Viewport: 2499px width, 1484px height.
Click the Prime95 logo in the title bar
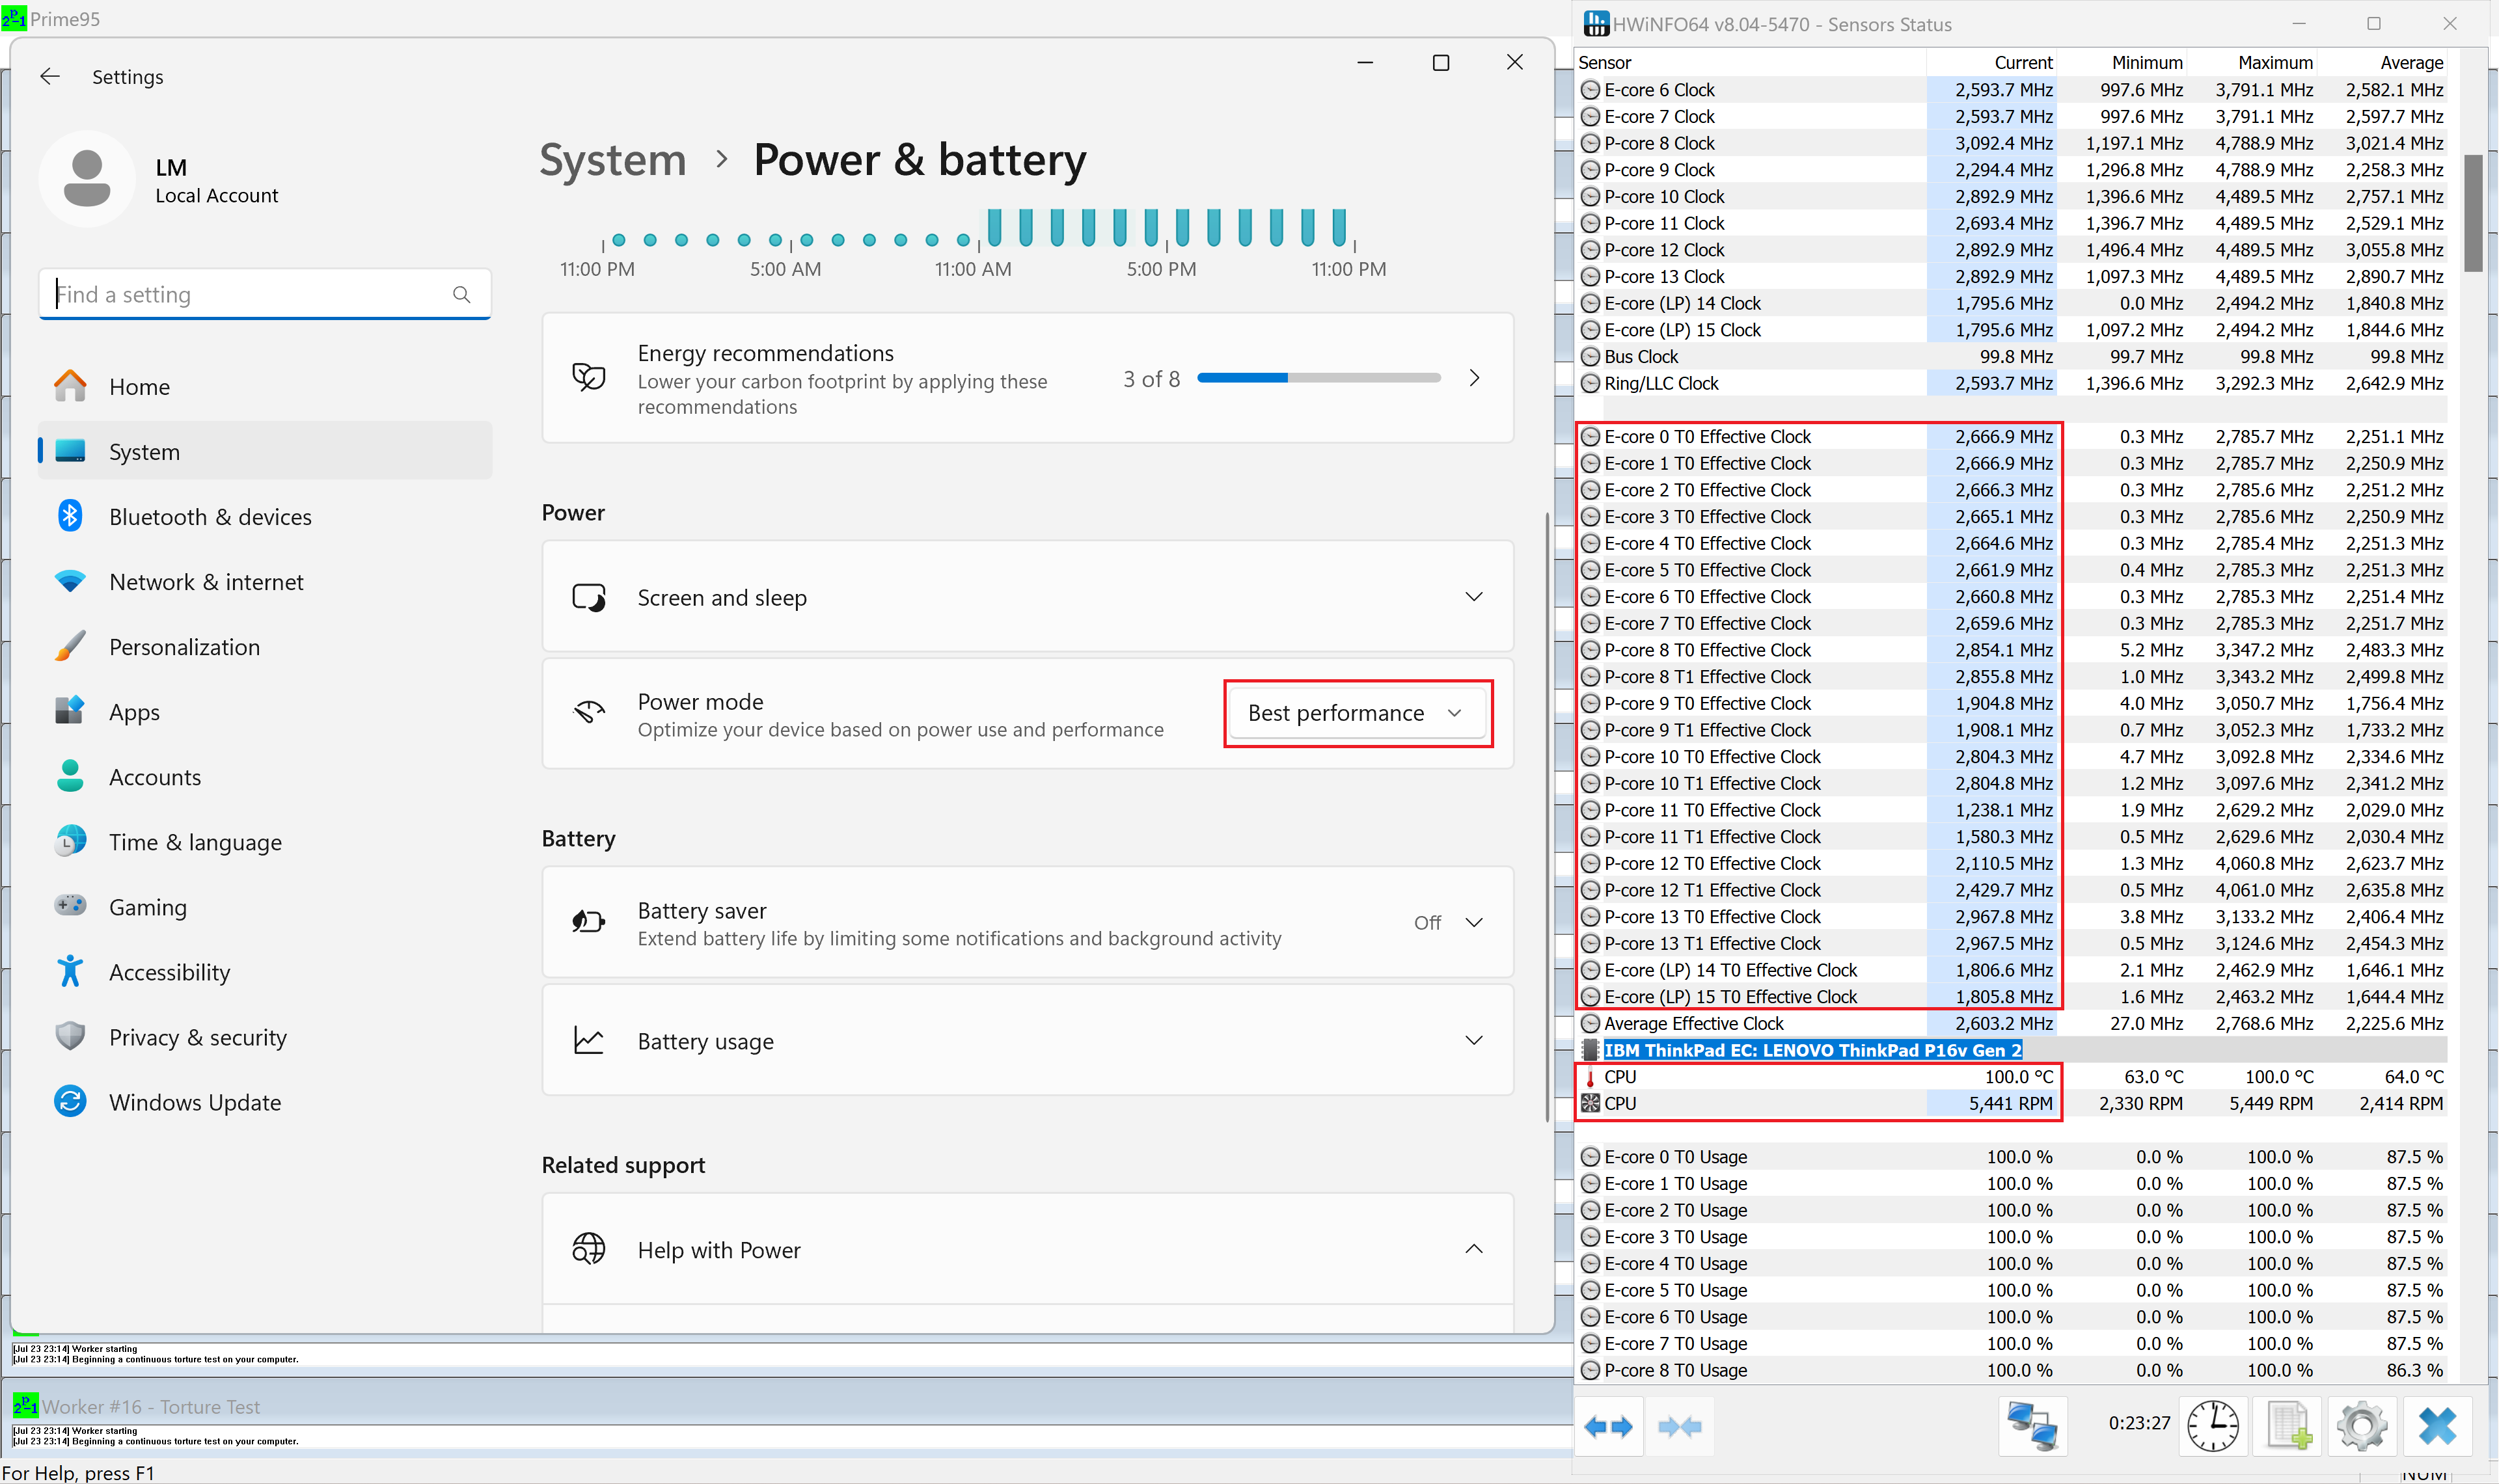tap(14, 18)
